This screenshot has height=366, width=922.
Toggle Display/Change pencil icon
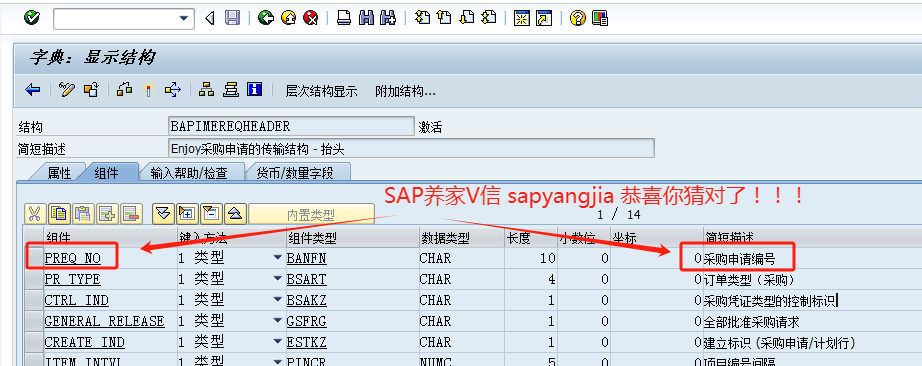point(68,90)
